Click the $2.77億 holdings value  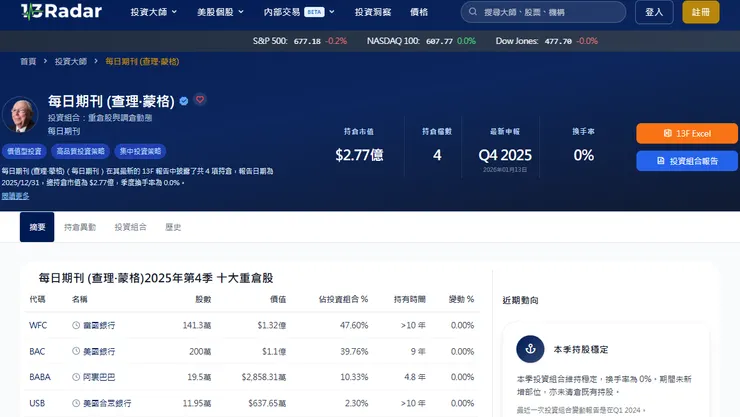click(359, 155)
